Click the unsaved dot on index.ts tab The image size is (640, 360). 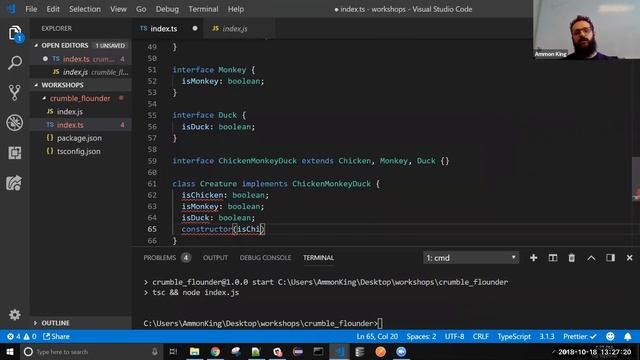coord(195,28)
